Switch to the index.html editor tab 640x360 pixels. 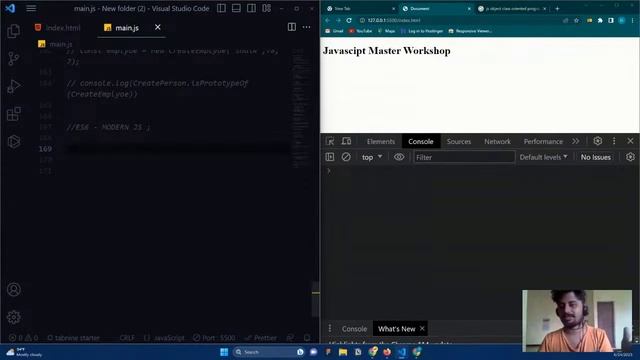click(x=58, y=28)
